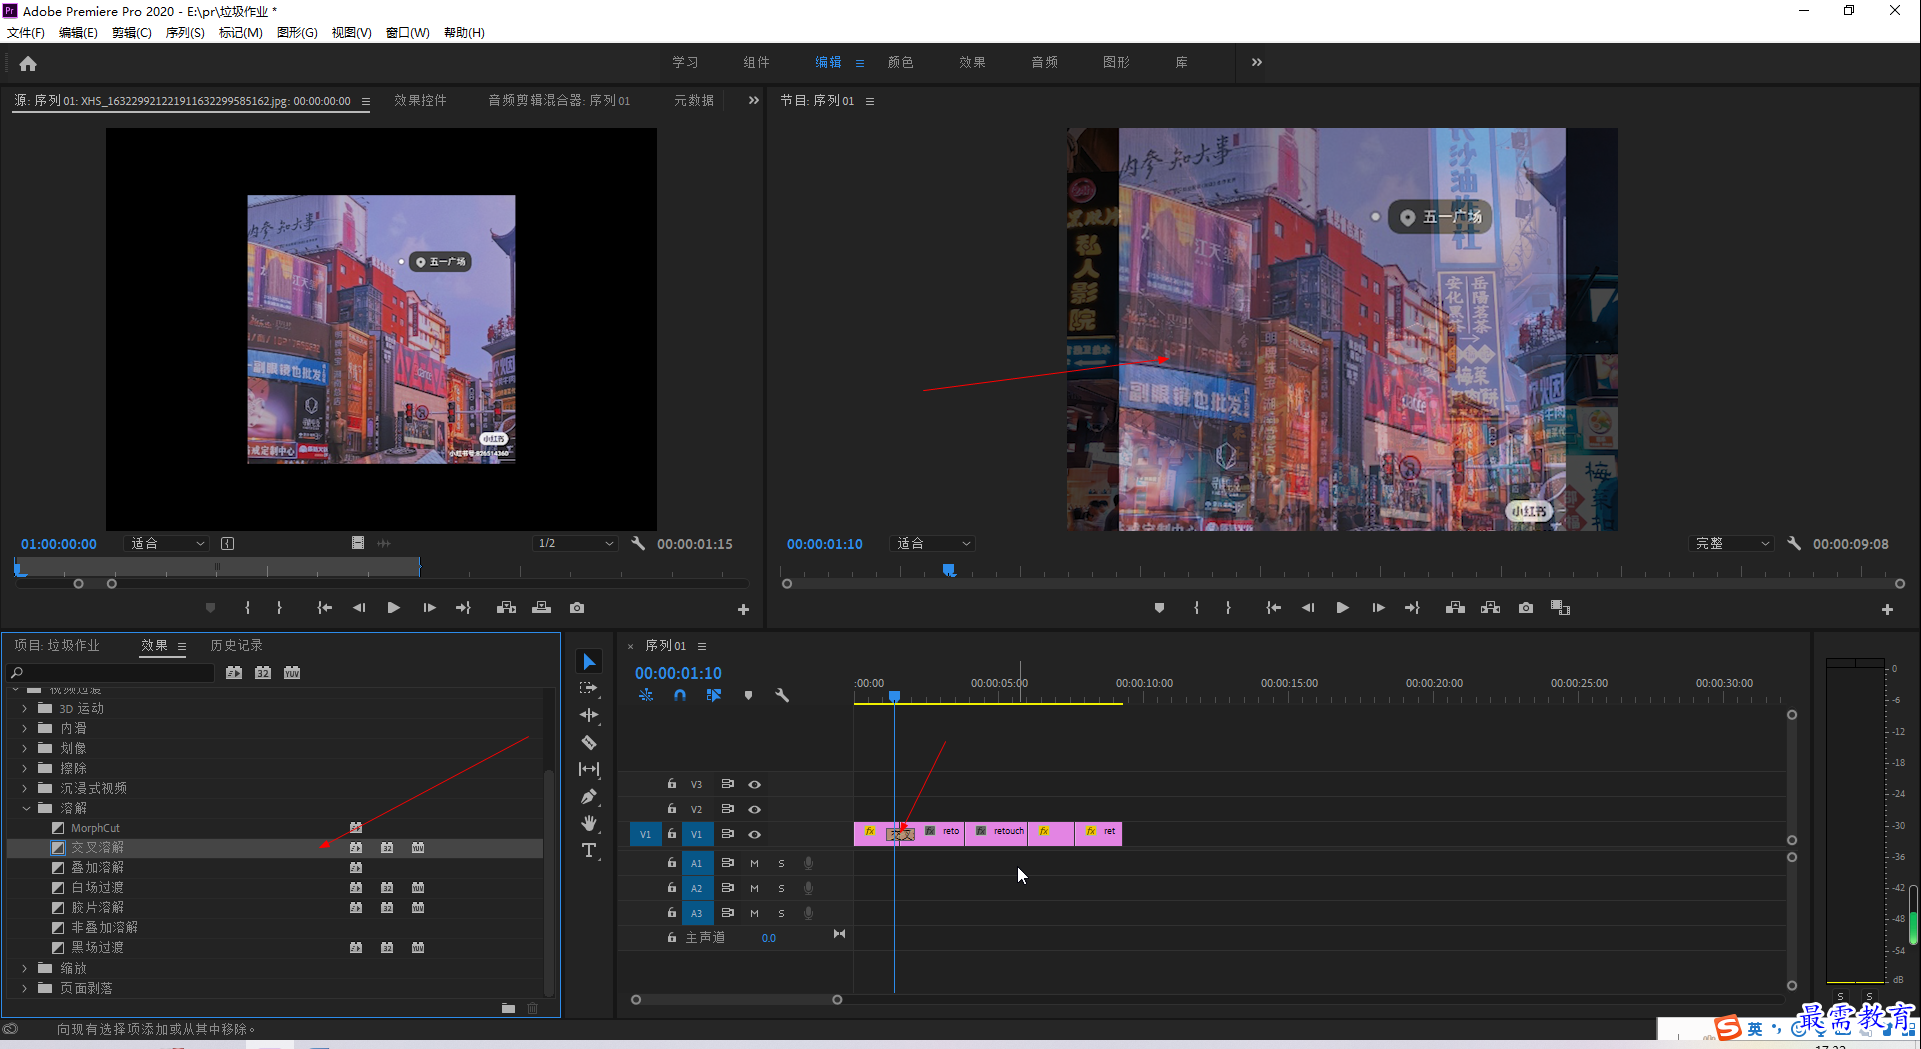
Task: Toggle linked selection in timeline
Action: (714, 695)
